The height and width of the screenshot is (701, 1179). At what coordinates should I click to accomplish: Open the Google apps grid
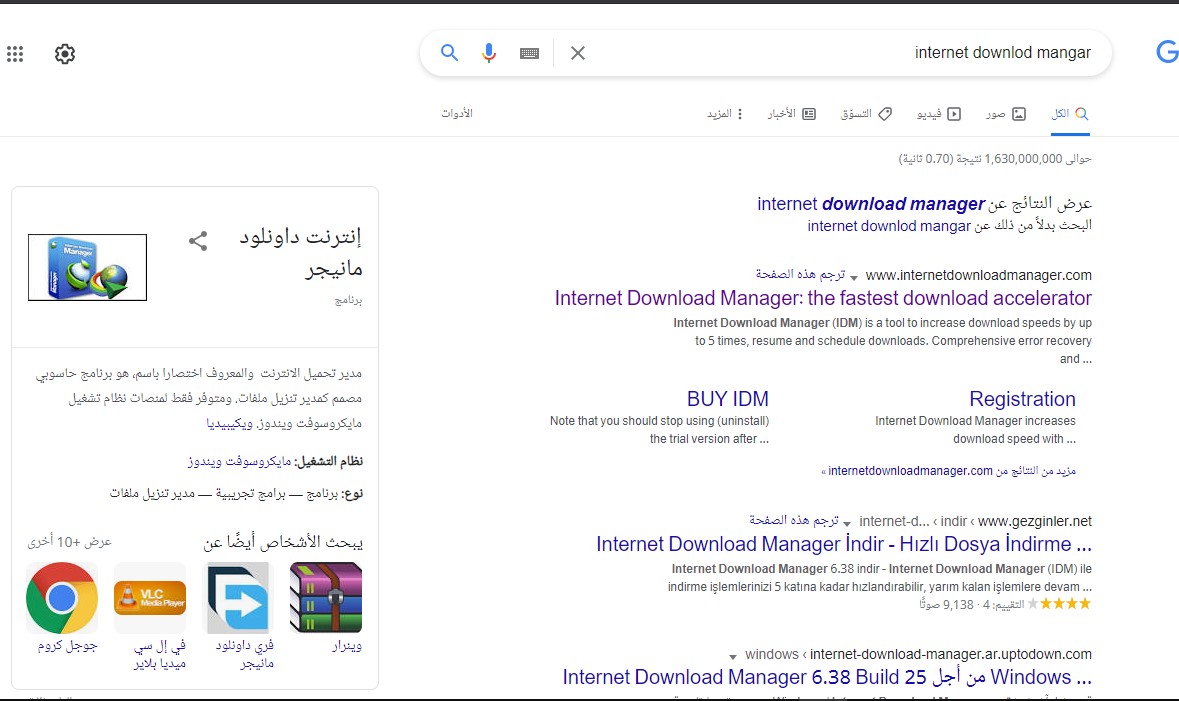pos(15,53)
